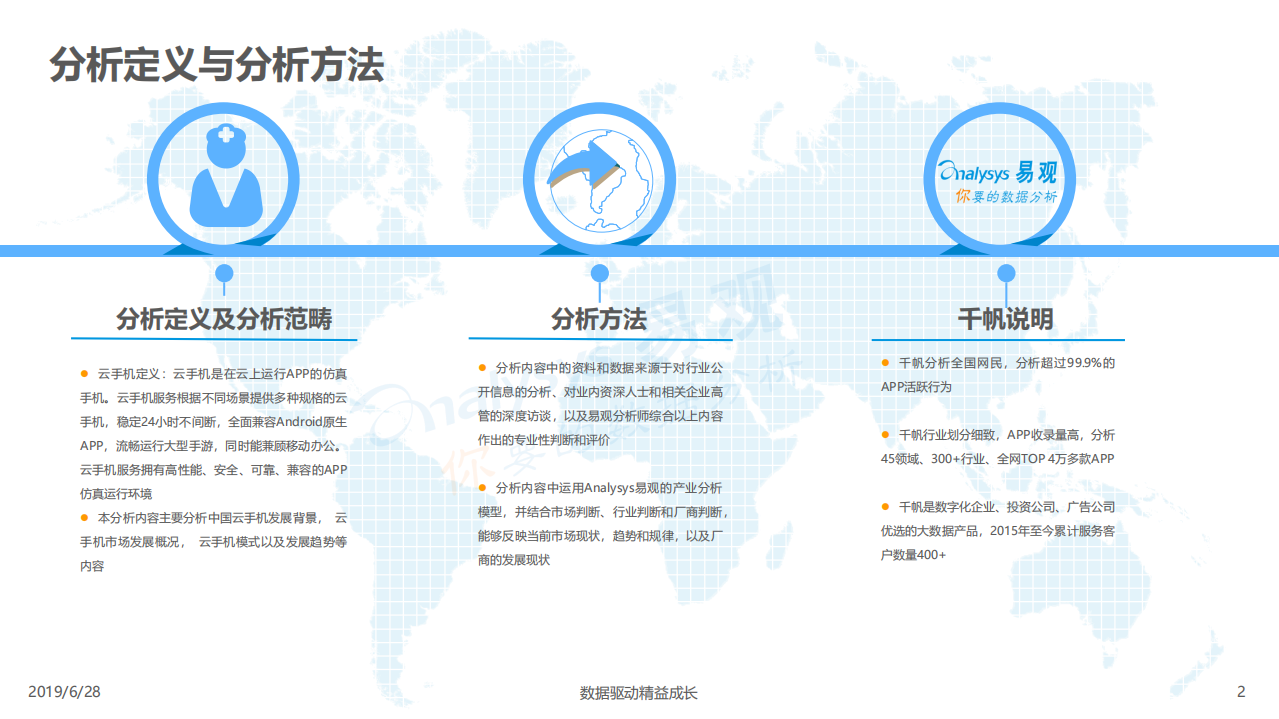Click the orange bullet beside 分析内容中运用Analysys易观
The width and height of the screenshot is (1279, 719).
pos(483,490)
